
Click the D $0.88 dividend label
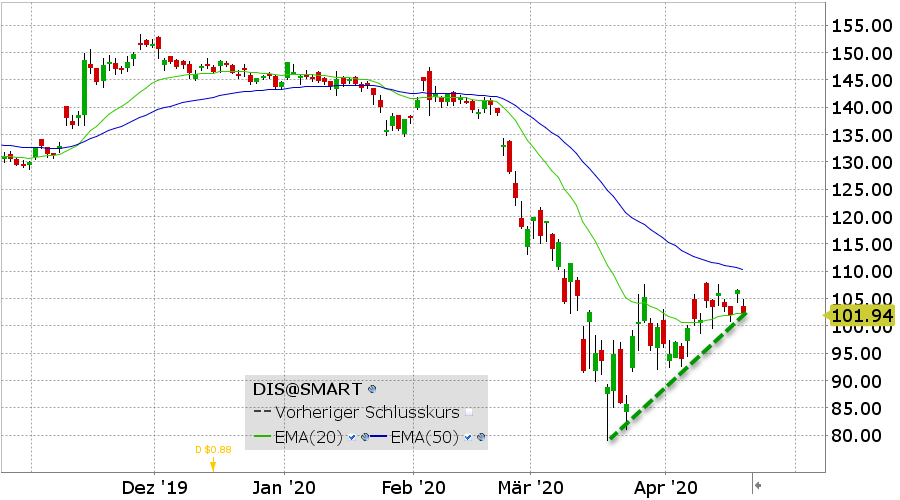pos(214,449)
